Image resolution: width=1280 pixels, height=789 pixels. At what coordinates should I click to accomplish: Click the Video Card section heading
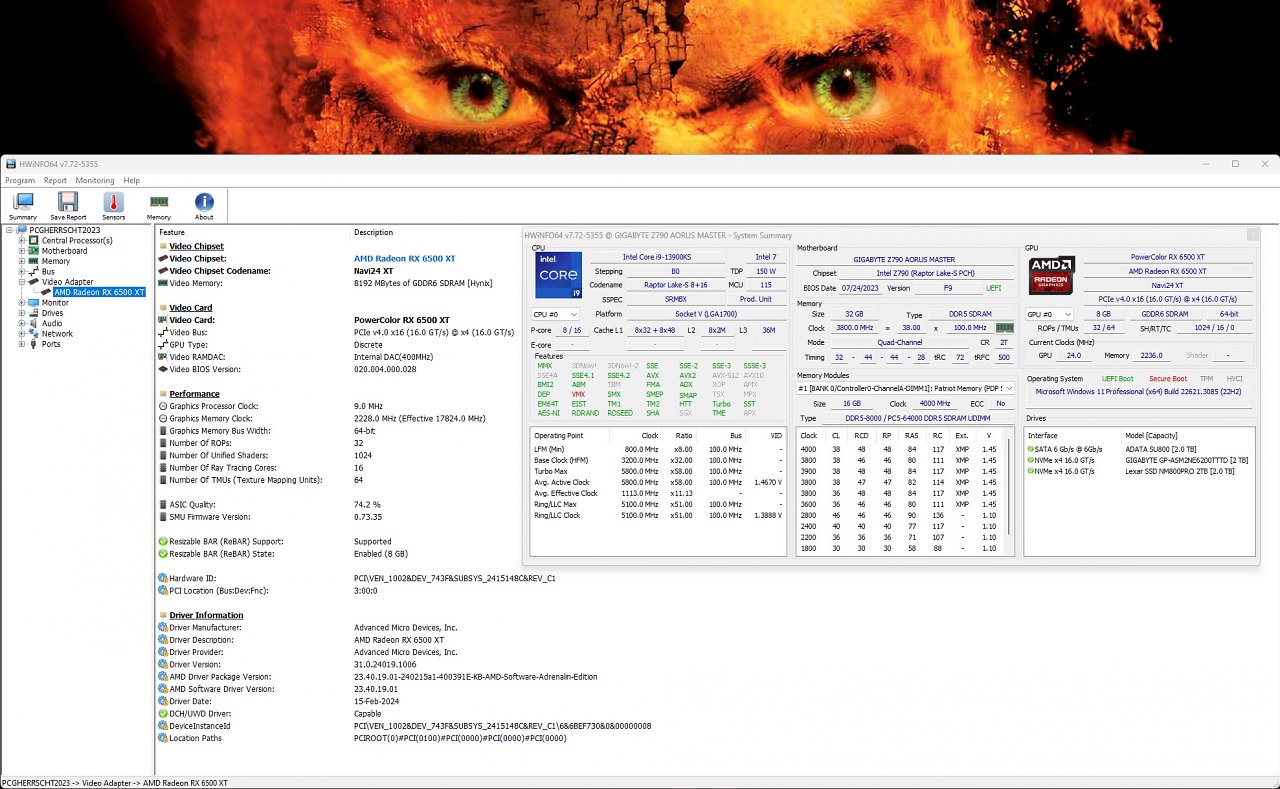pos(190,308)
